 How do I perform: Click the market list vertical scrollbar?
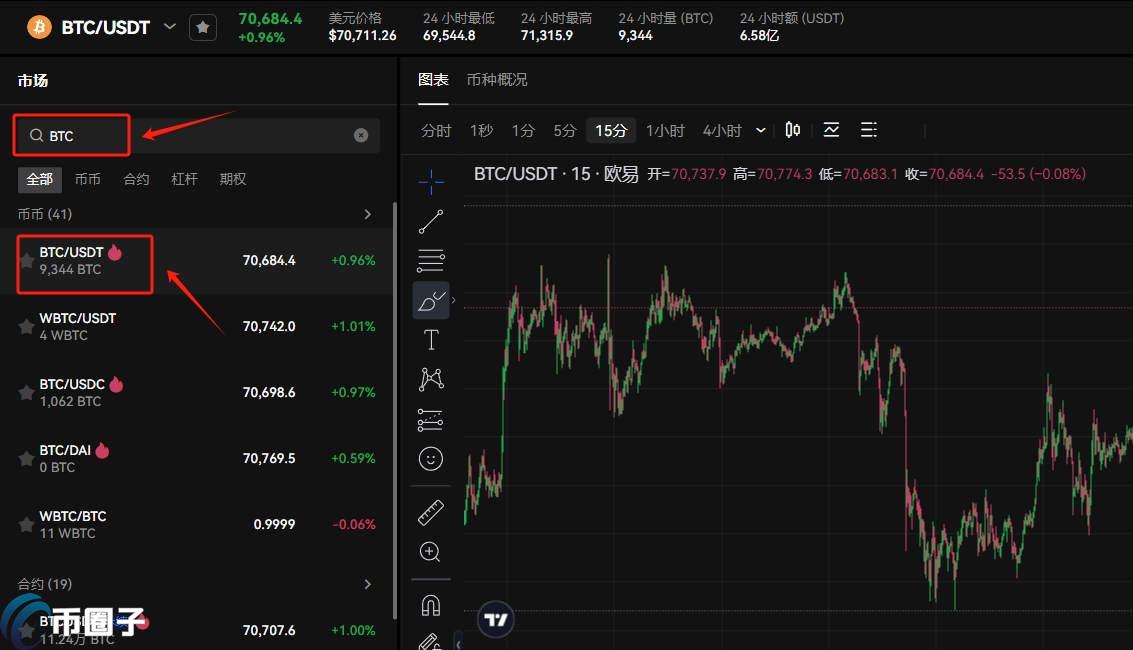[395, 410]
